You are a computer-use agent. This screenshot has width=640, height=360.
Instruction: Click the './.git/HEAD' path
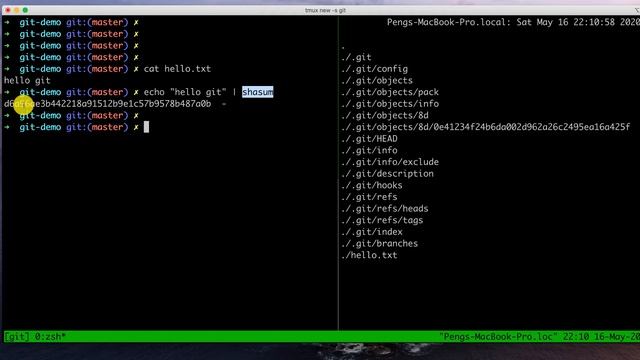coord(369,139)
